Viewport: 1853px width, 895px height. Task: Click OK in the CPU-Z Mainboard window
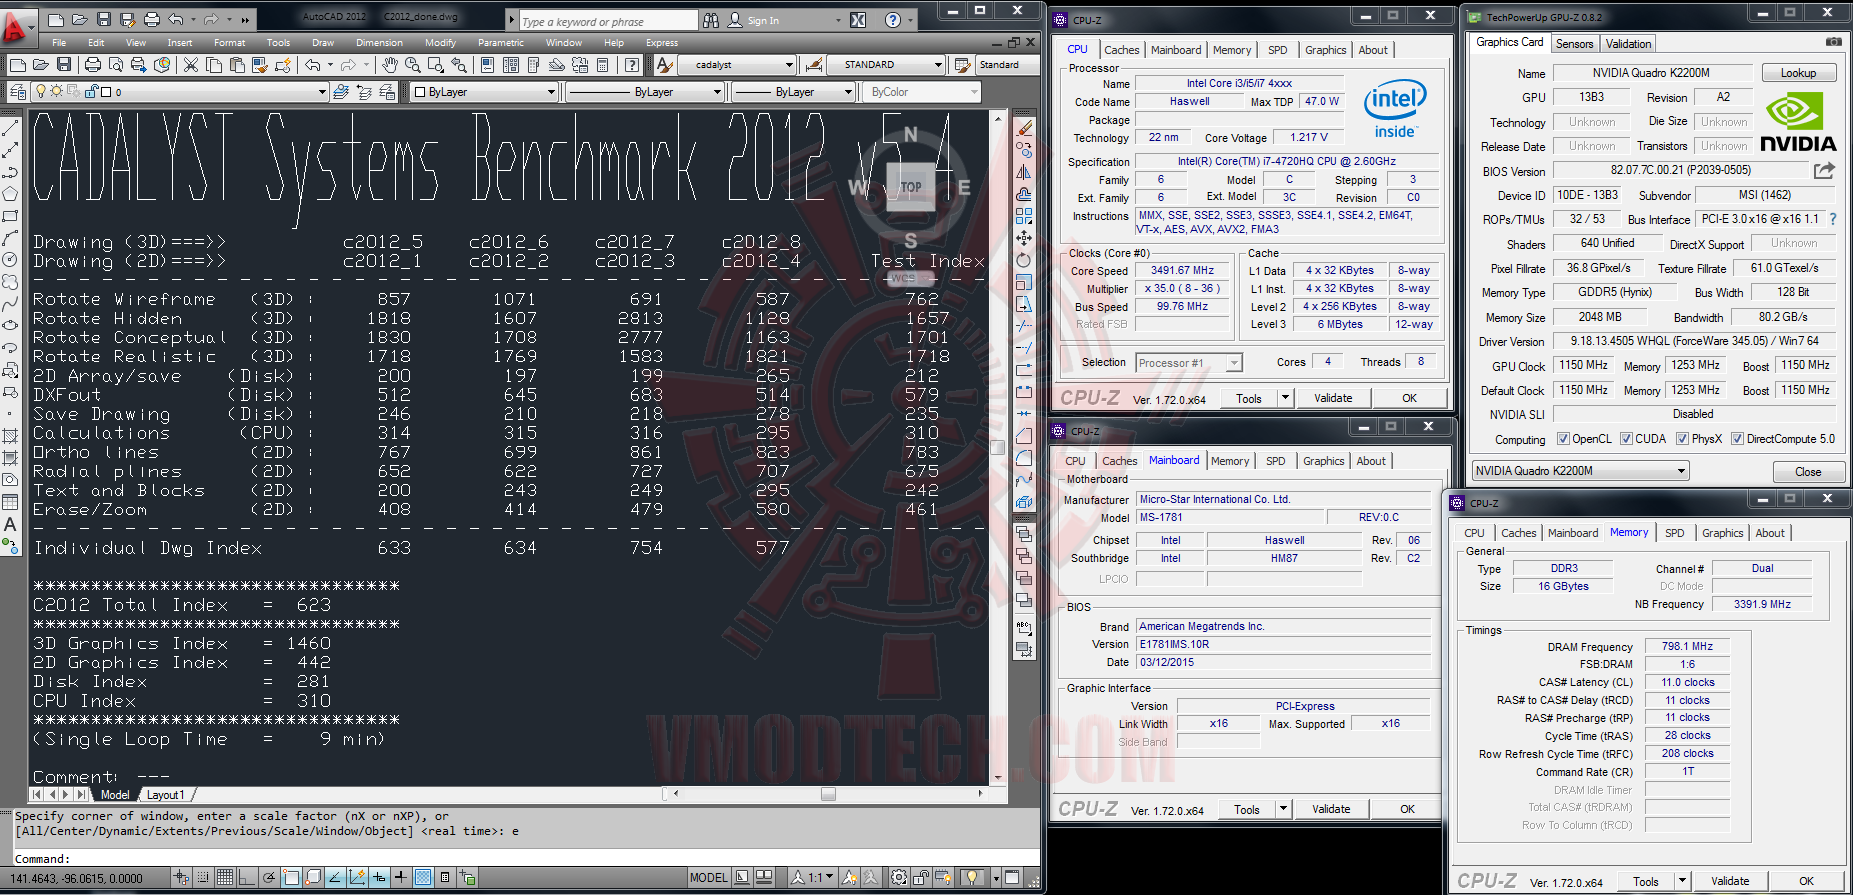tap(1406, 810)
